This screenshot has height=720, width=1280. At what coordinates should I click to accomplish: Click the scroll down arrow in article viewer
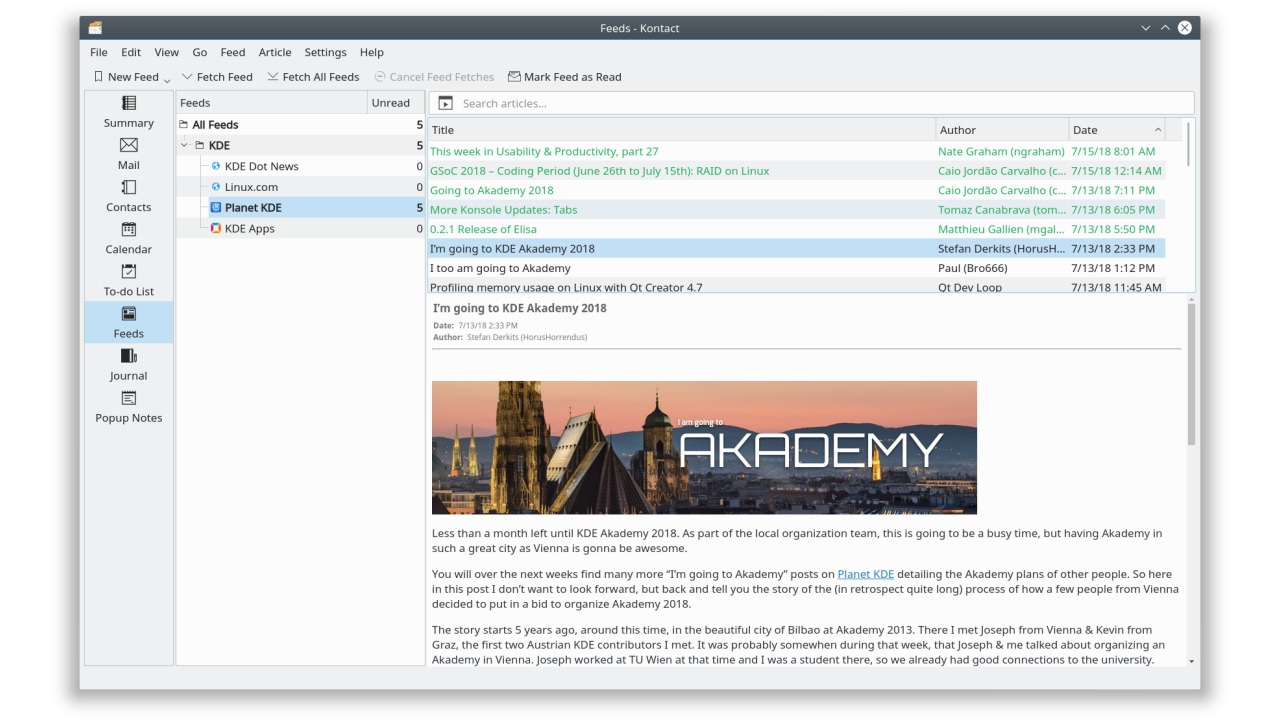[x=1191, y=661]
